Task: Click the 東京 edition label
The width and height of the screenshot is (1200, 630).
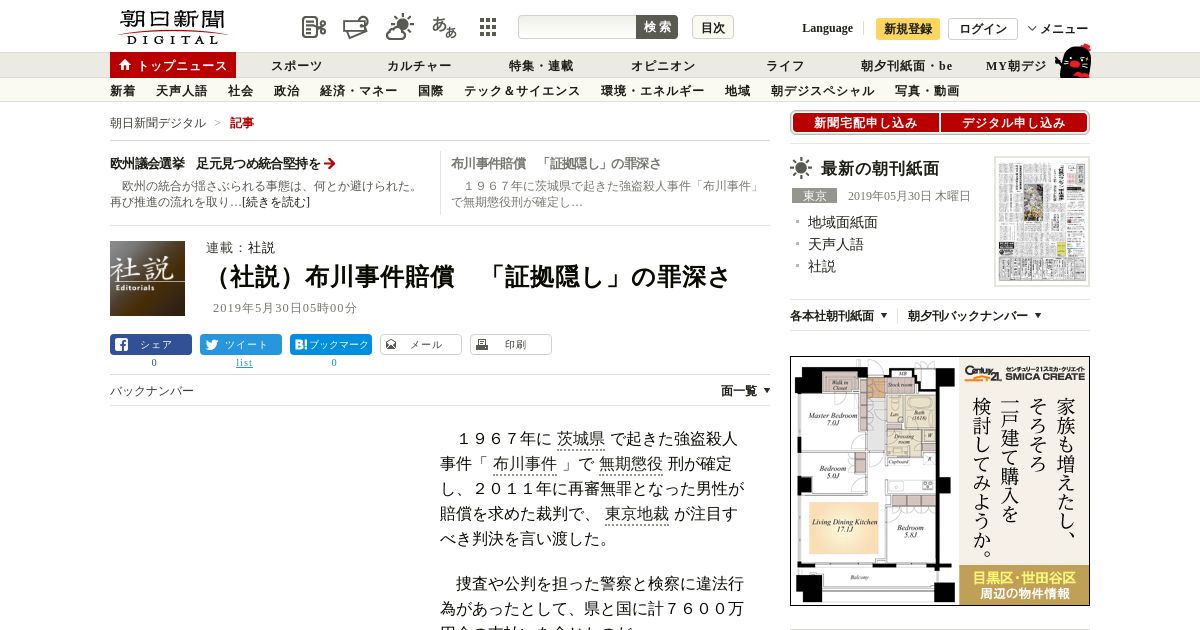Action: click(814, 196)
